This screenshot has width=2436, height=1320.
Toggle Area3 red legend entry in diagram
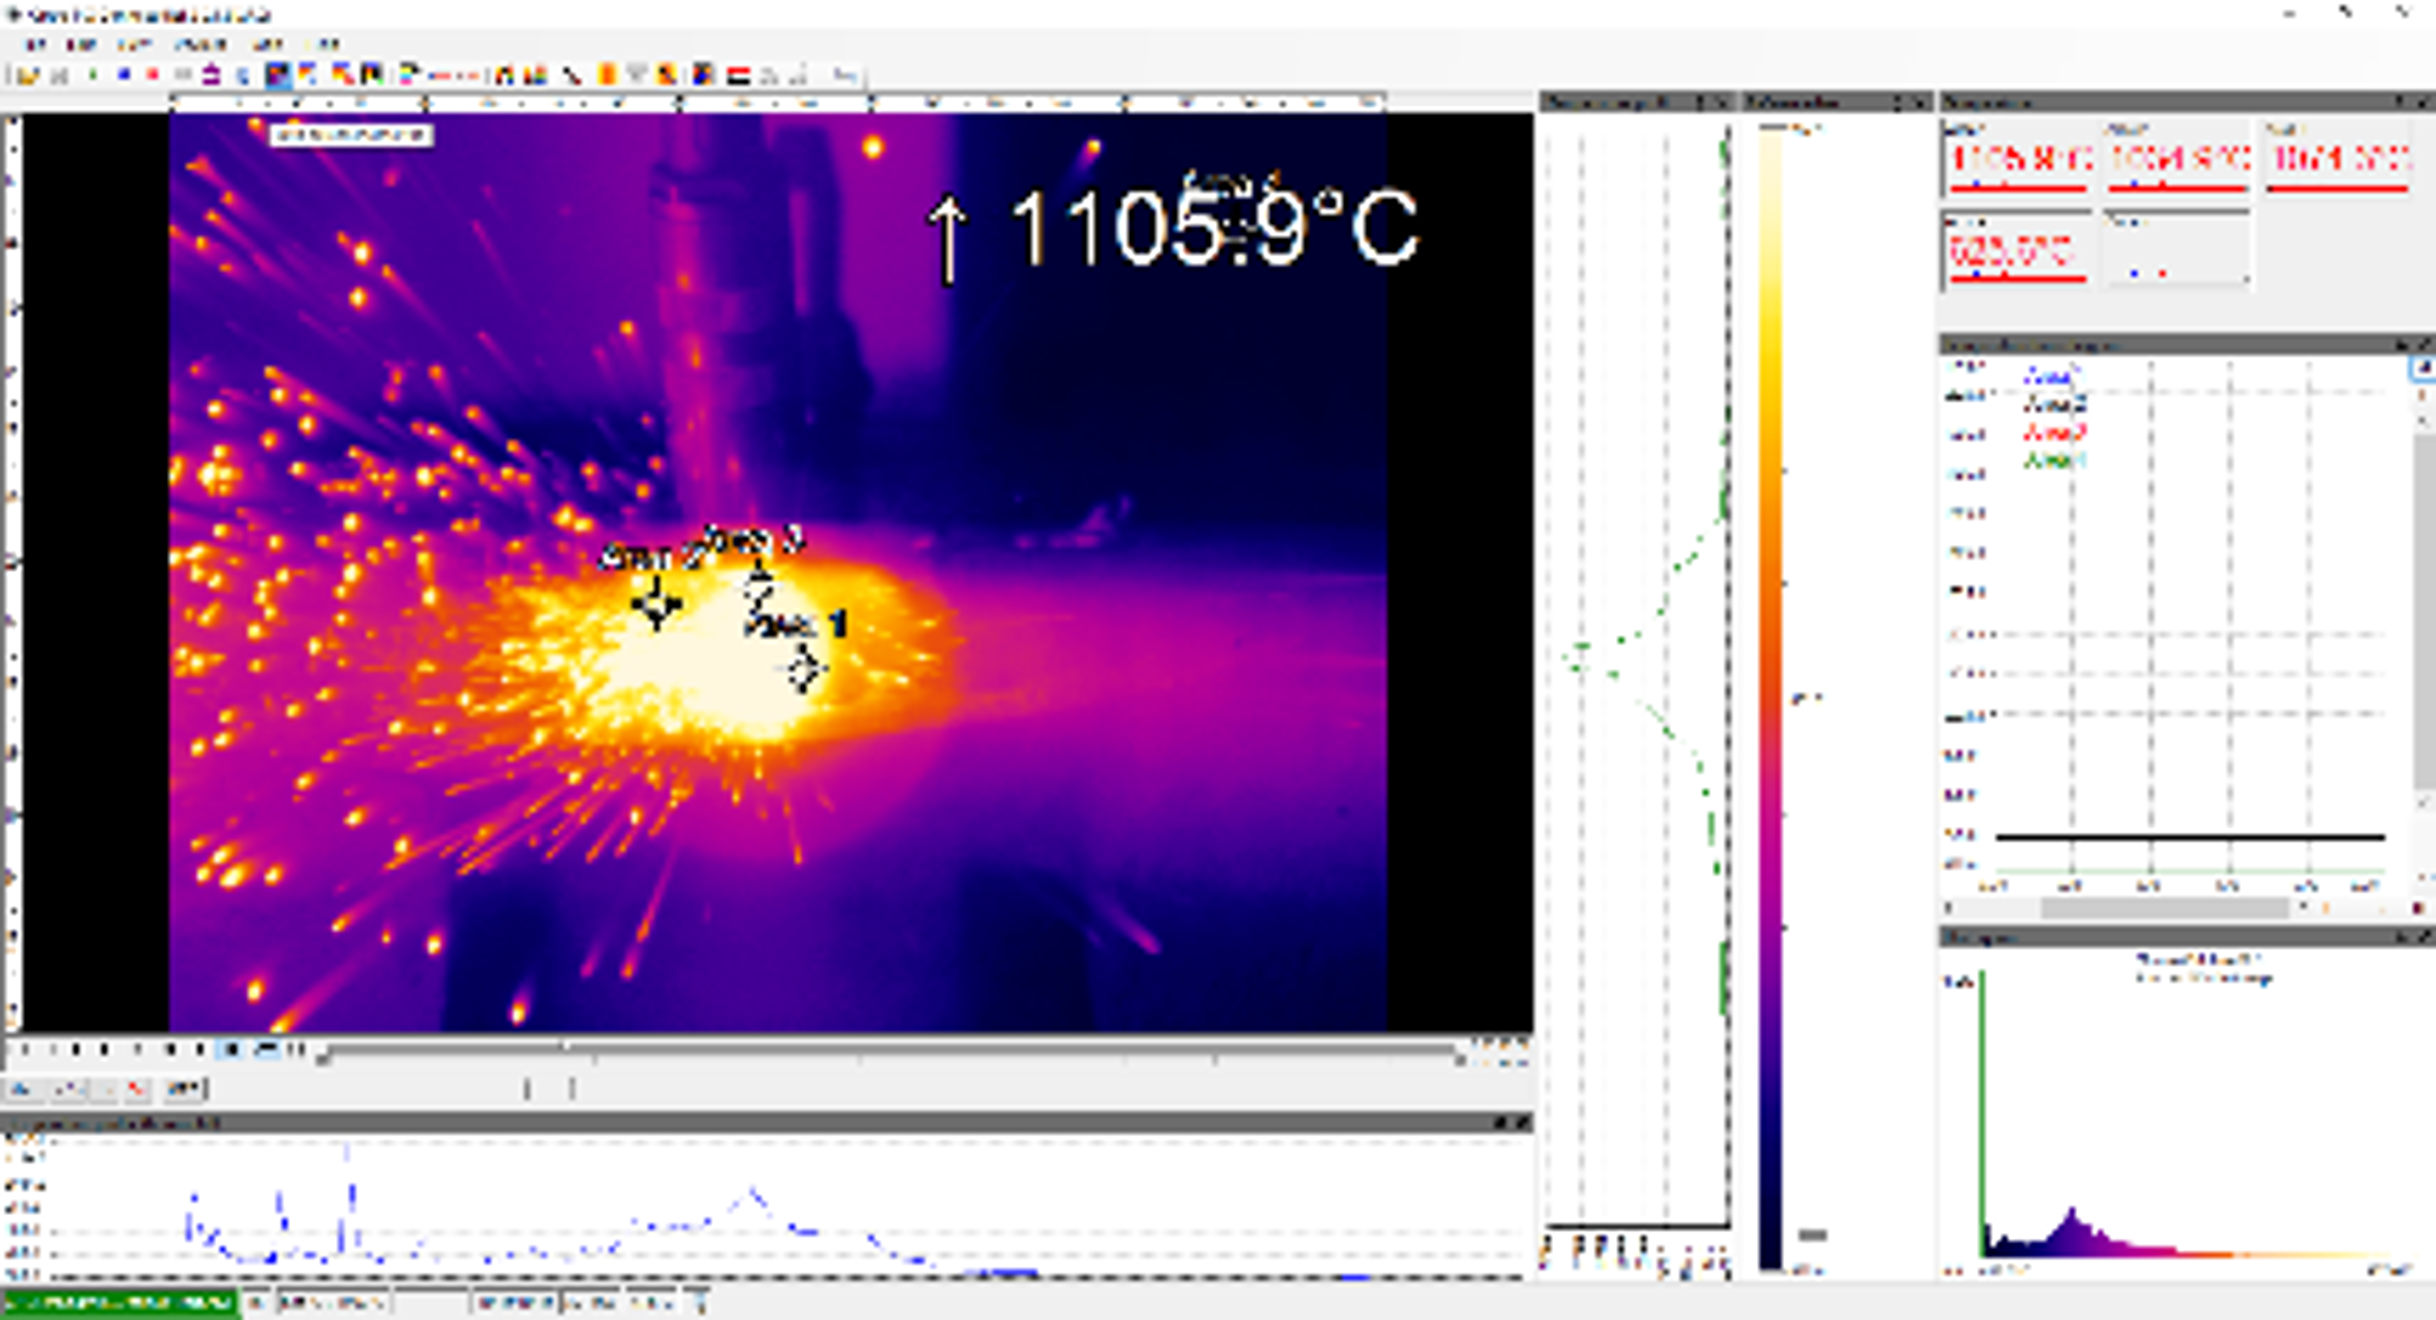tap(2054, 433)
